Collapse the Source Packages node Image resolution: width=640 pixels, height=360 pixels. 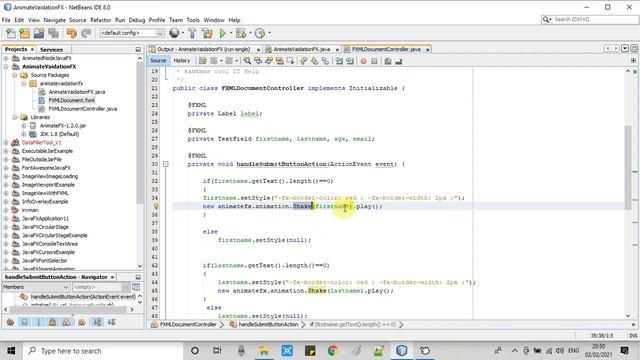pyautogui.click(x=15, y=75)
